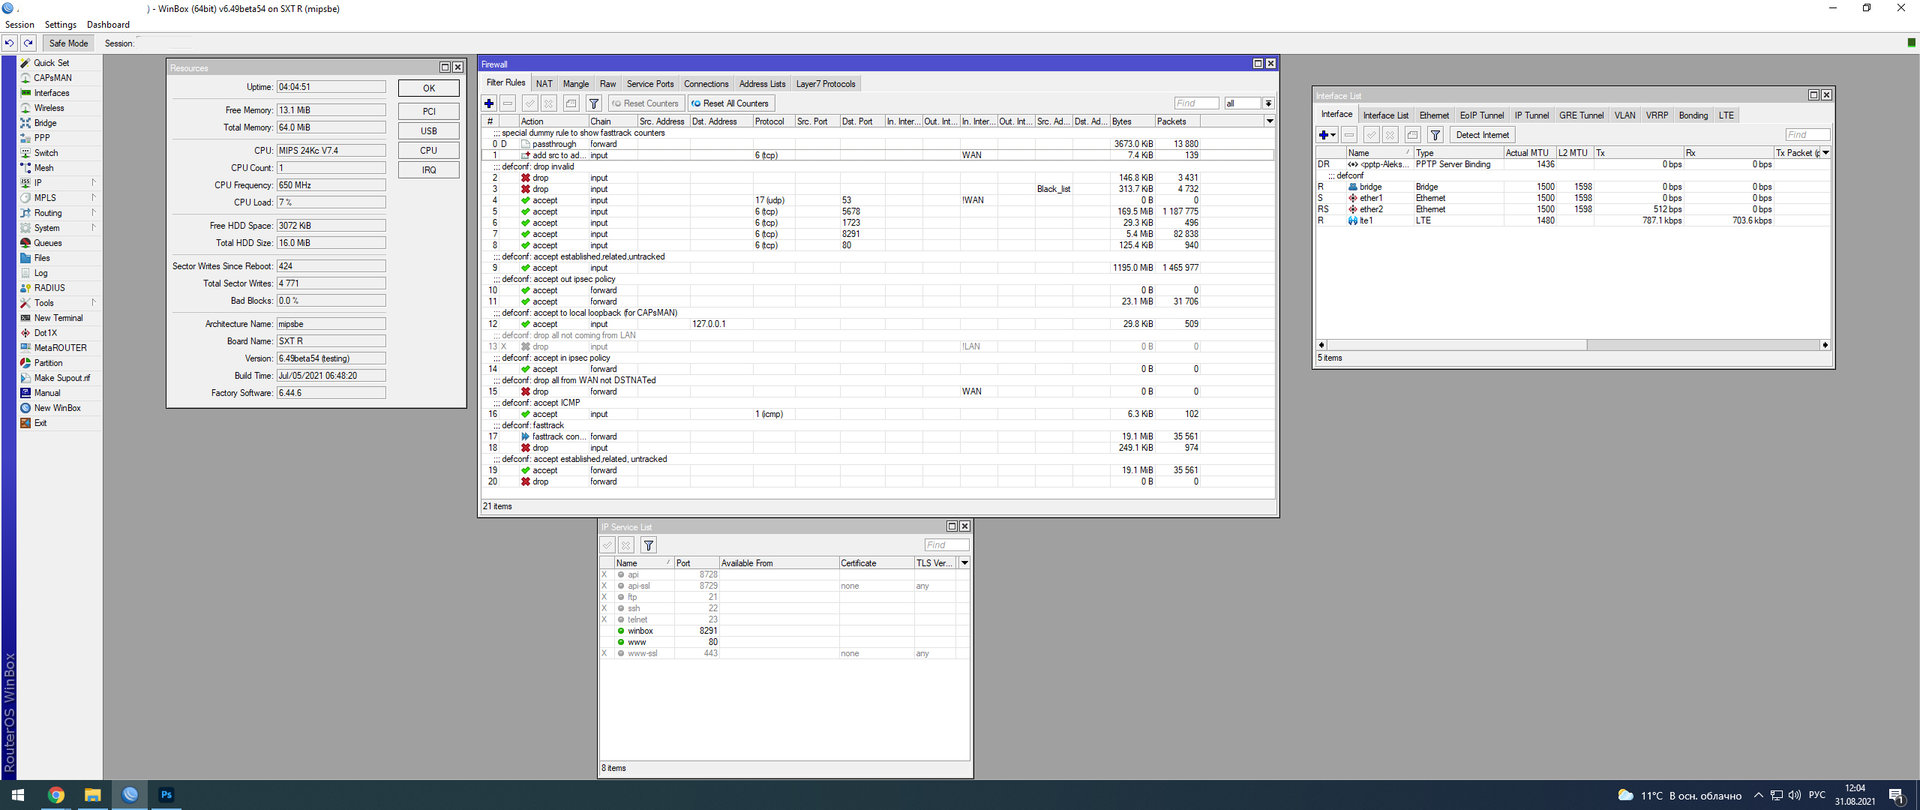Click the Detect Internet button

tap(1482, 135)
